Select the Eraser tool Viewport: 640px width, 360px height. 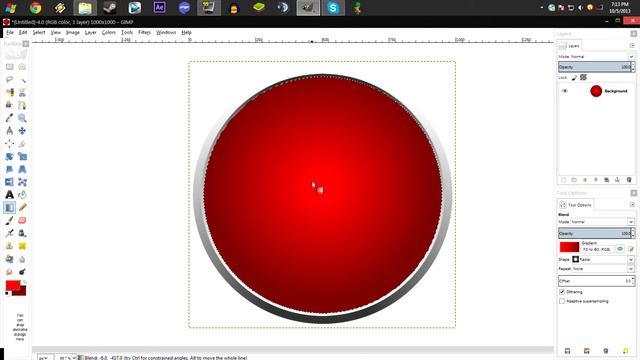pyautogui.click(x=22, y=220)
